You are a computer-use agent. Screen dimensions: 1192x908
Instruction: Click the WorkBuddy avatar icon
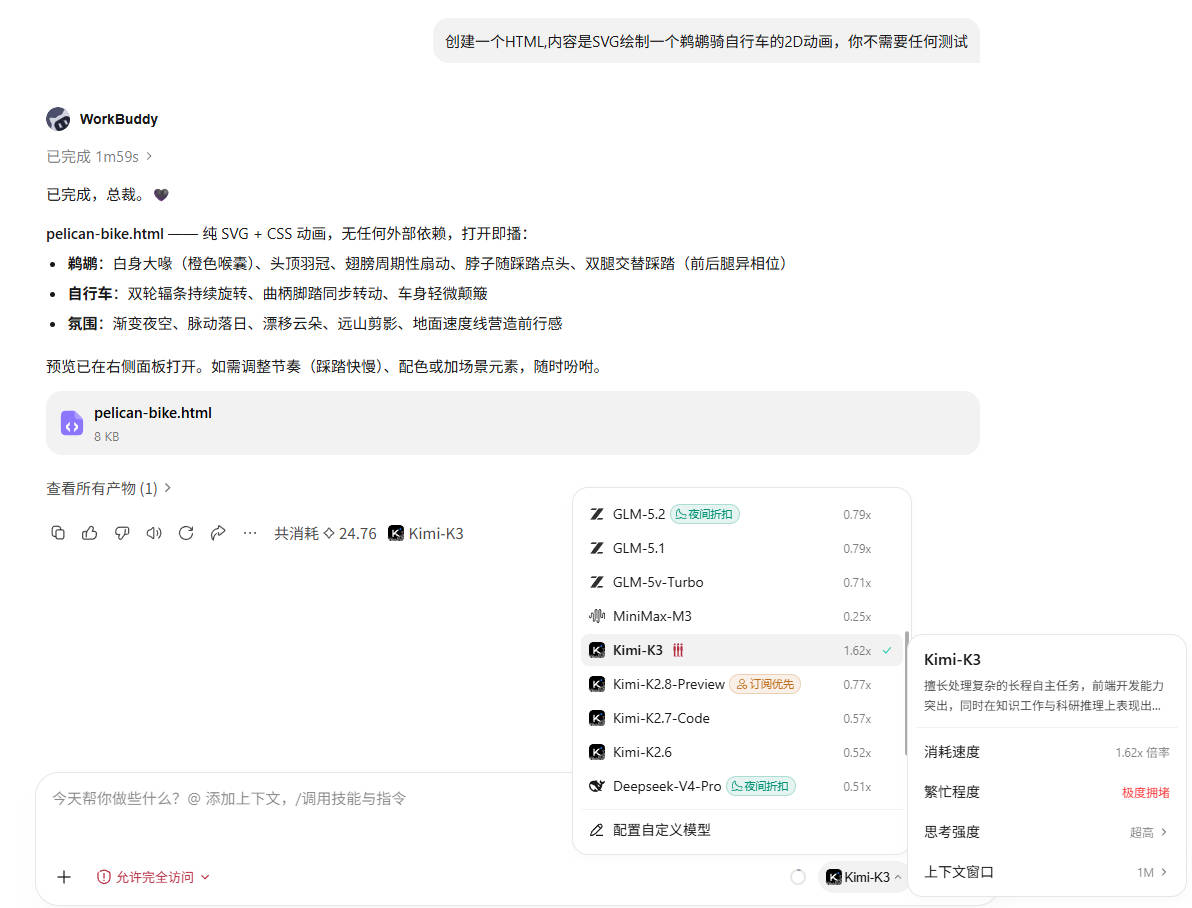click(59, 119)
